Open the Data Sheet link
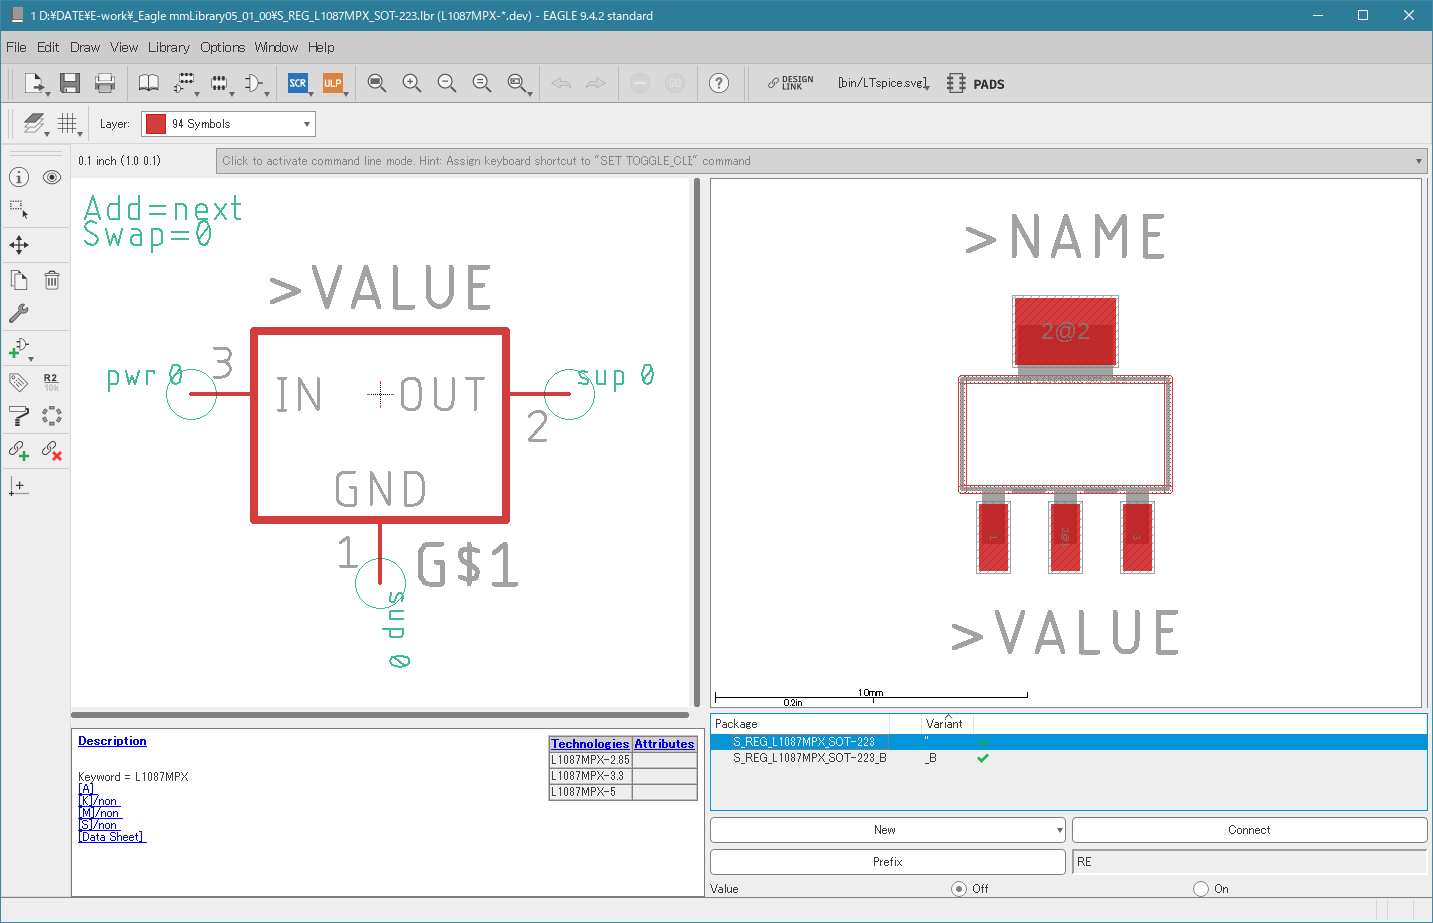1433x923 pixels. (x=112, y=837)
